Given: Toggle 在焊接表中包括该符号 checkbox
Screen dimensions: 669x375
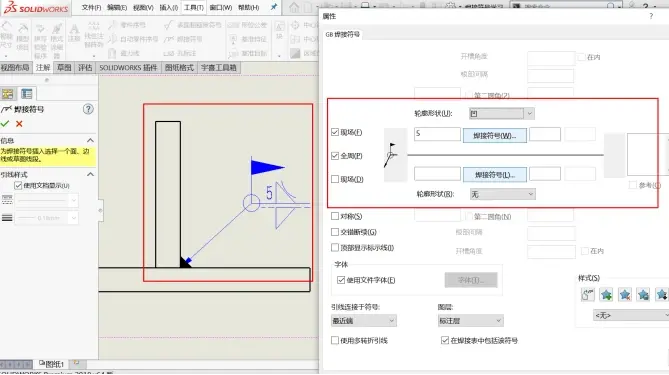Looking at the screenshot, I should [x=445, y=340].
